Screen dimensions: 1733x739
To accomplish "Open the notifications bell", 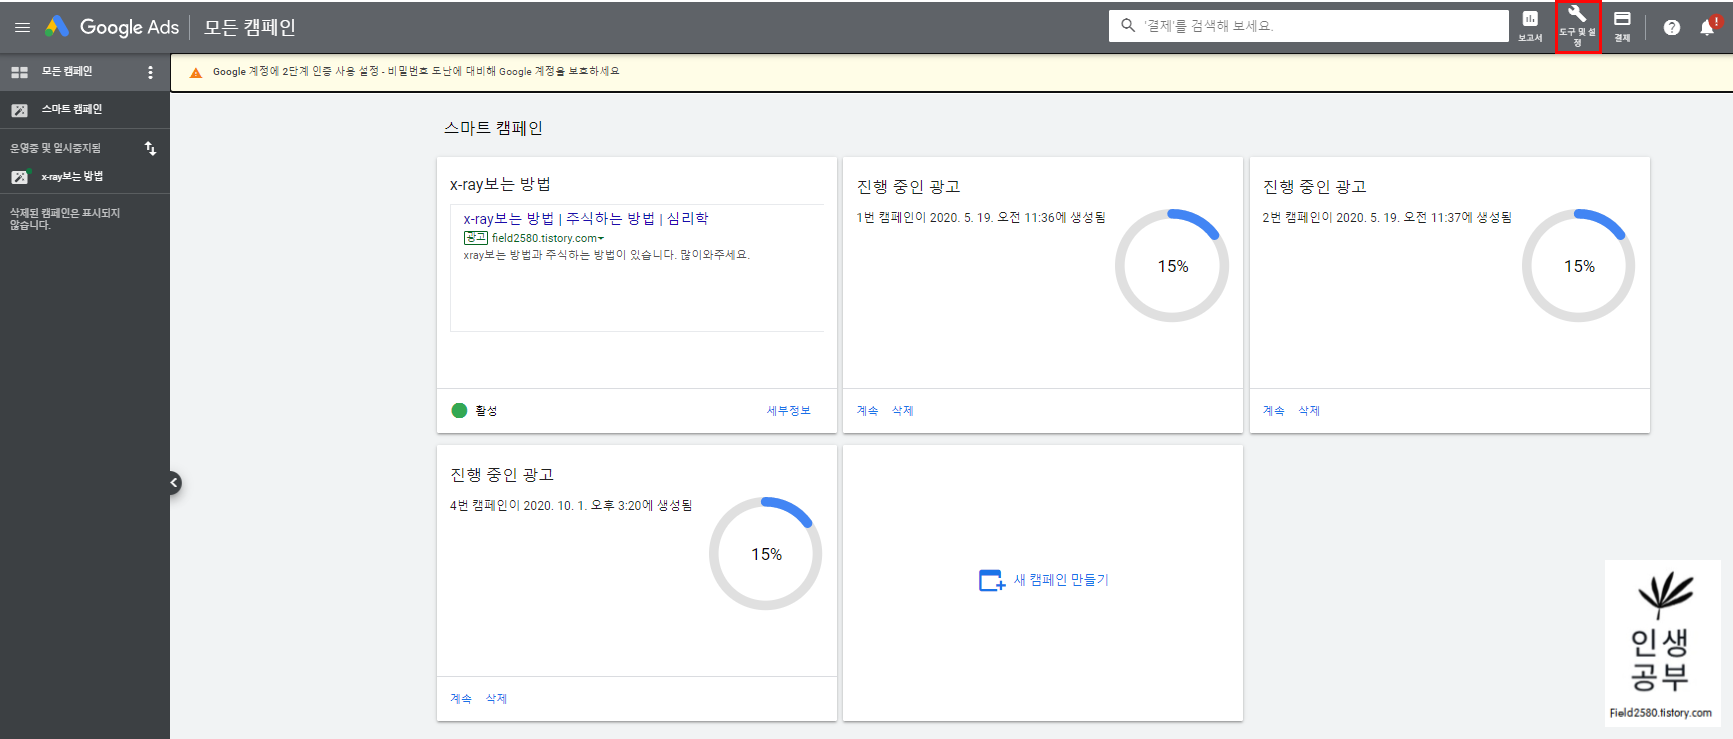I will click(x=1708, y=27).
